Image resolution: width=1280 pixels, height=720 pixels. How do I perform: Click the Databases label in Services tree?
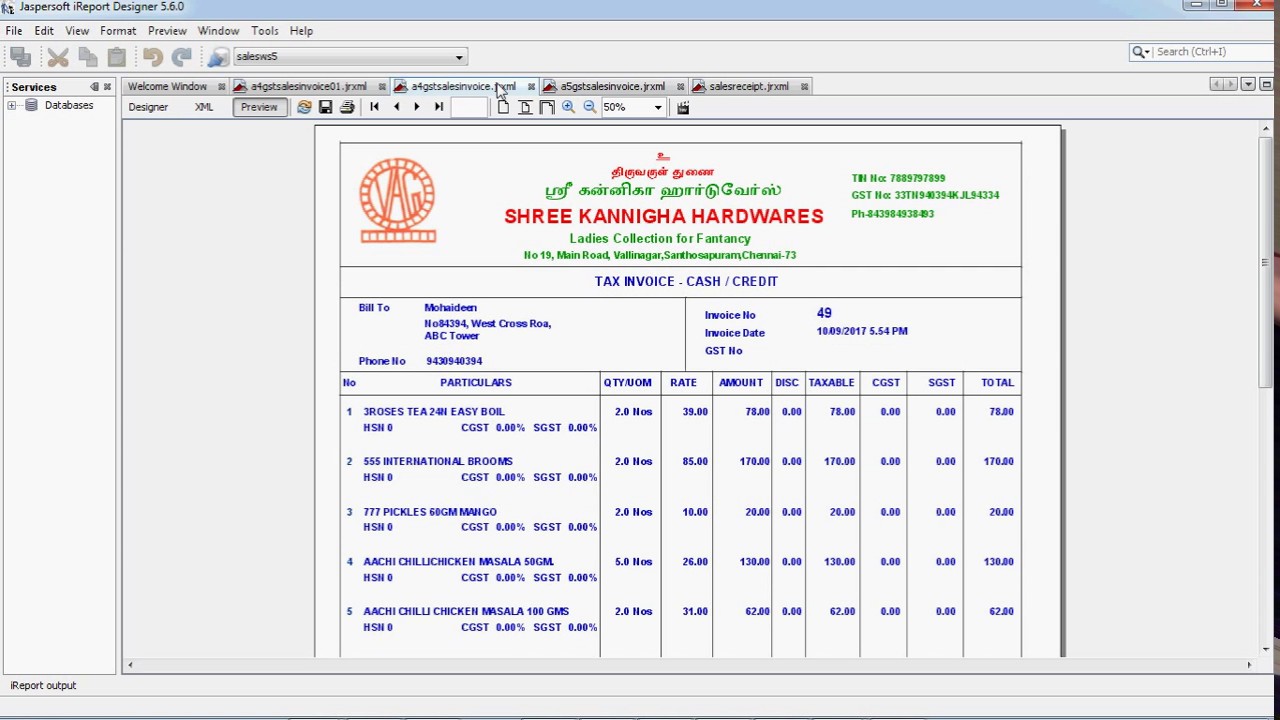coord(69,105)
